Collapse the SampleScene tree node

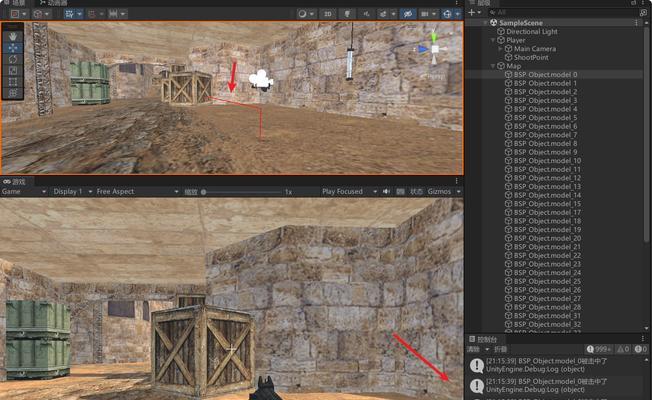[485, 23]
